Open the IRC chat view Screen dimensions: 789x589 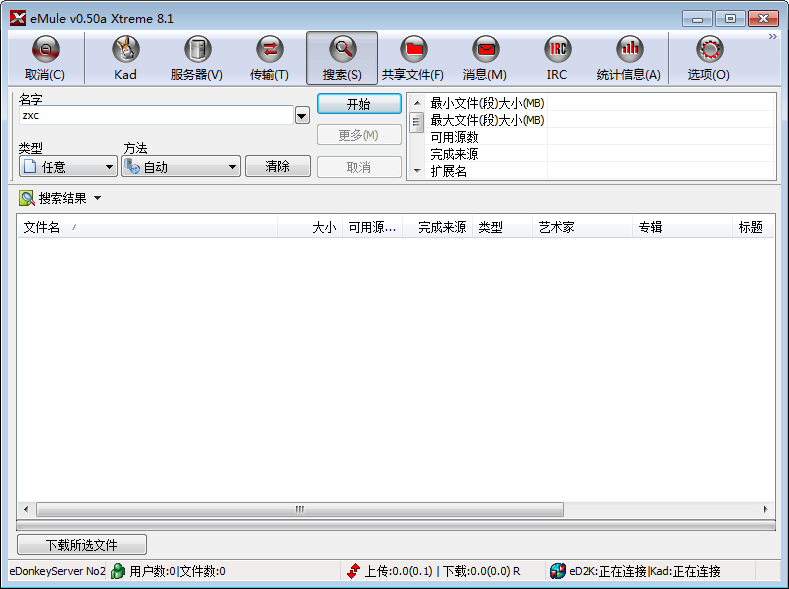tap(557, 58)
